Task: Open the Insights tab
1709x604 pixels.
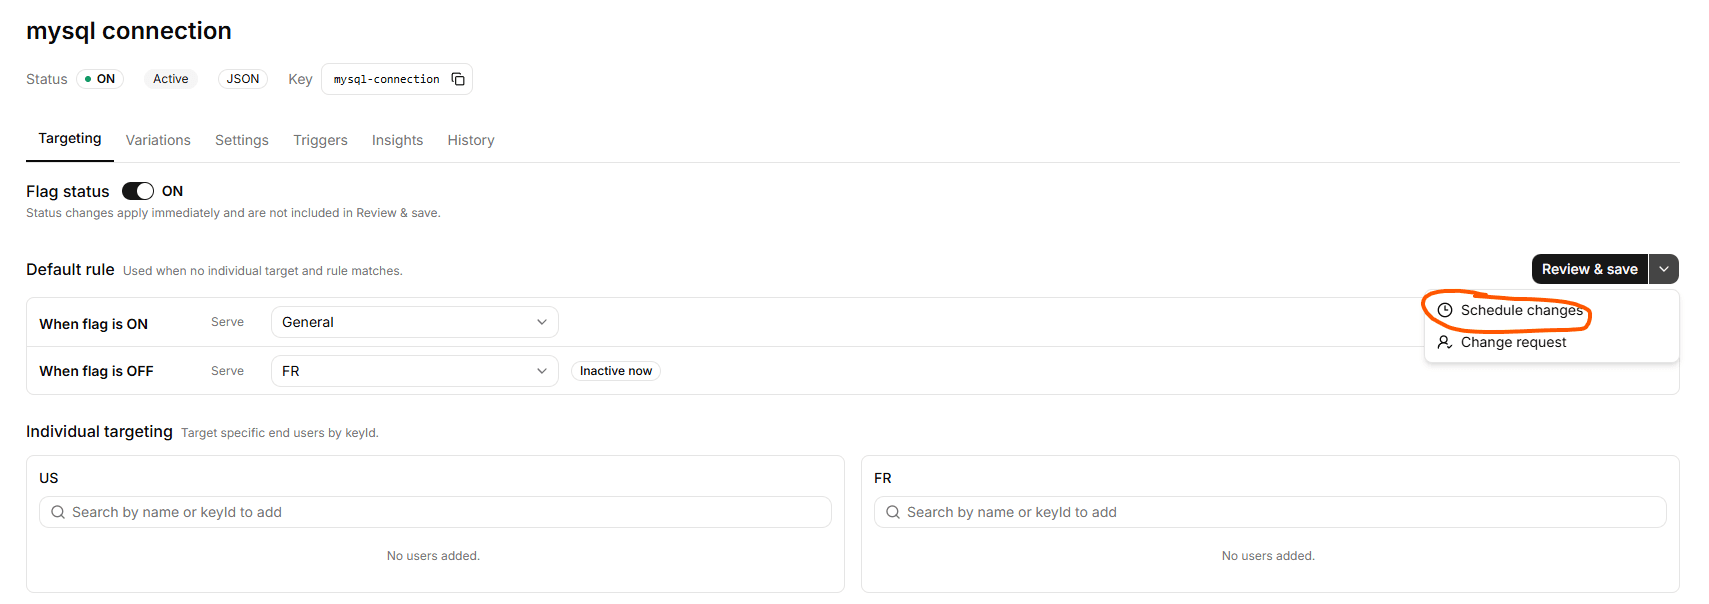Action: point(397,140)
